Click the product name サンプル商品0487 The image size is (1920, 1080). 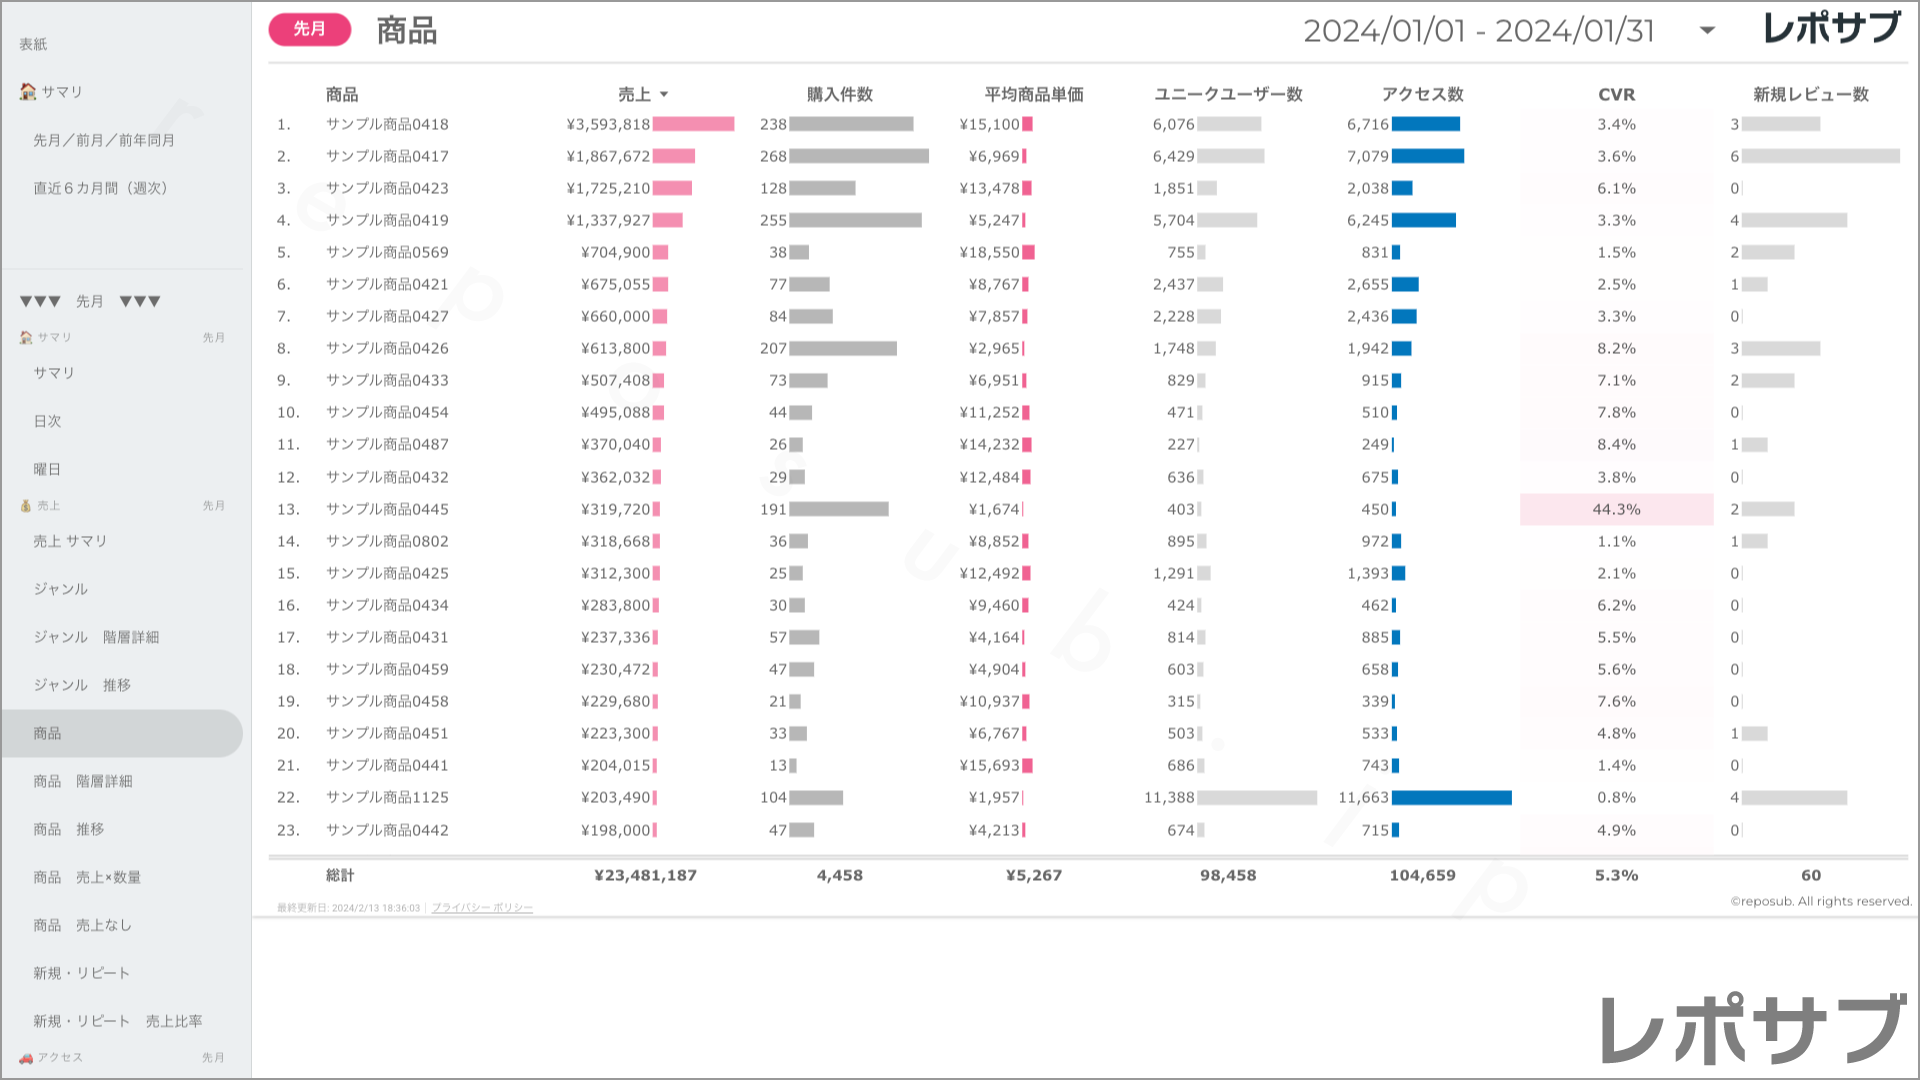coord(387,444)
